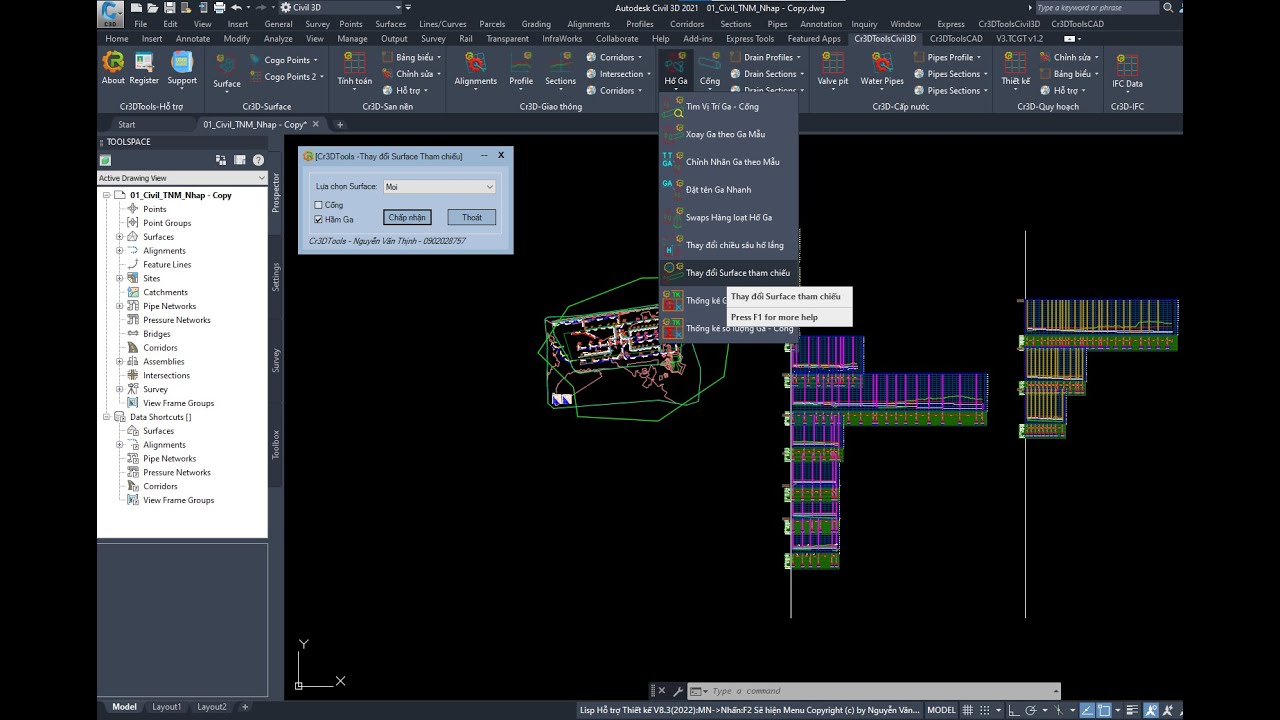Image resolution: width=1280 pixels, height=720 pixels.
Task: Switch to the Layout2 tab
Action: (212, 707)
